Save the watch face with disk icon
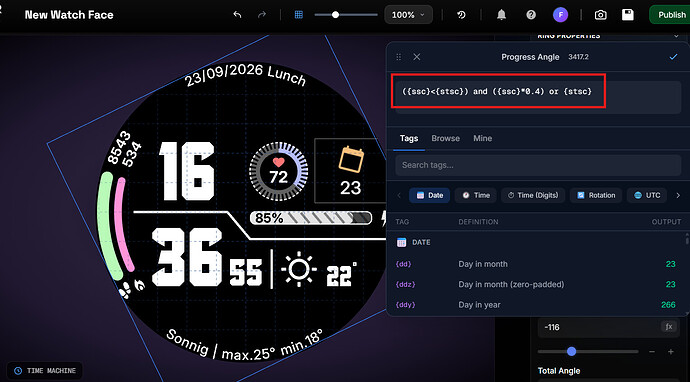 pyautogui.click(x=628, y=15)
